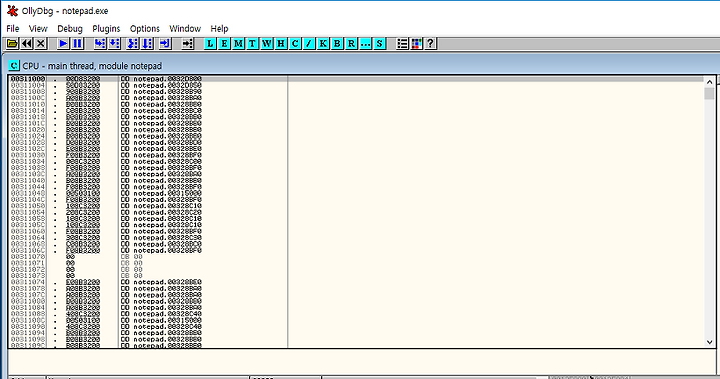720x379 pixels.
Task: Run the program with the play icon
Action: click(x=63, y=44)
